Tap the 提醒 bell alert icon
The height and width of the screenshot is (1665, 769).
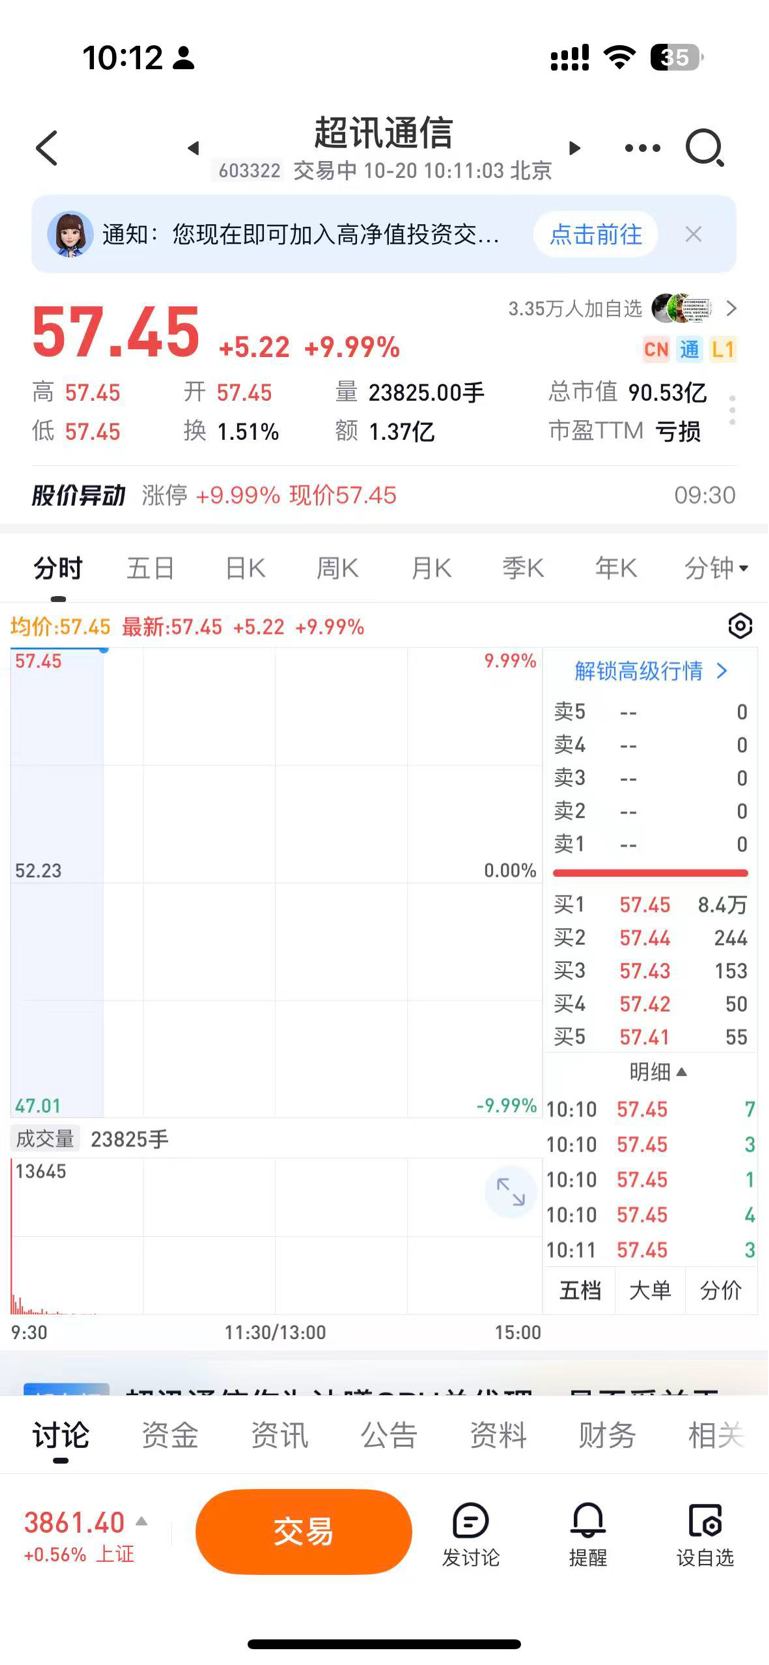(588, 1535)
